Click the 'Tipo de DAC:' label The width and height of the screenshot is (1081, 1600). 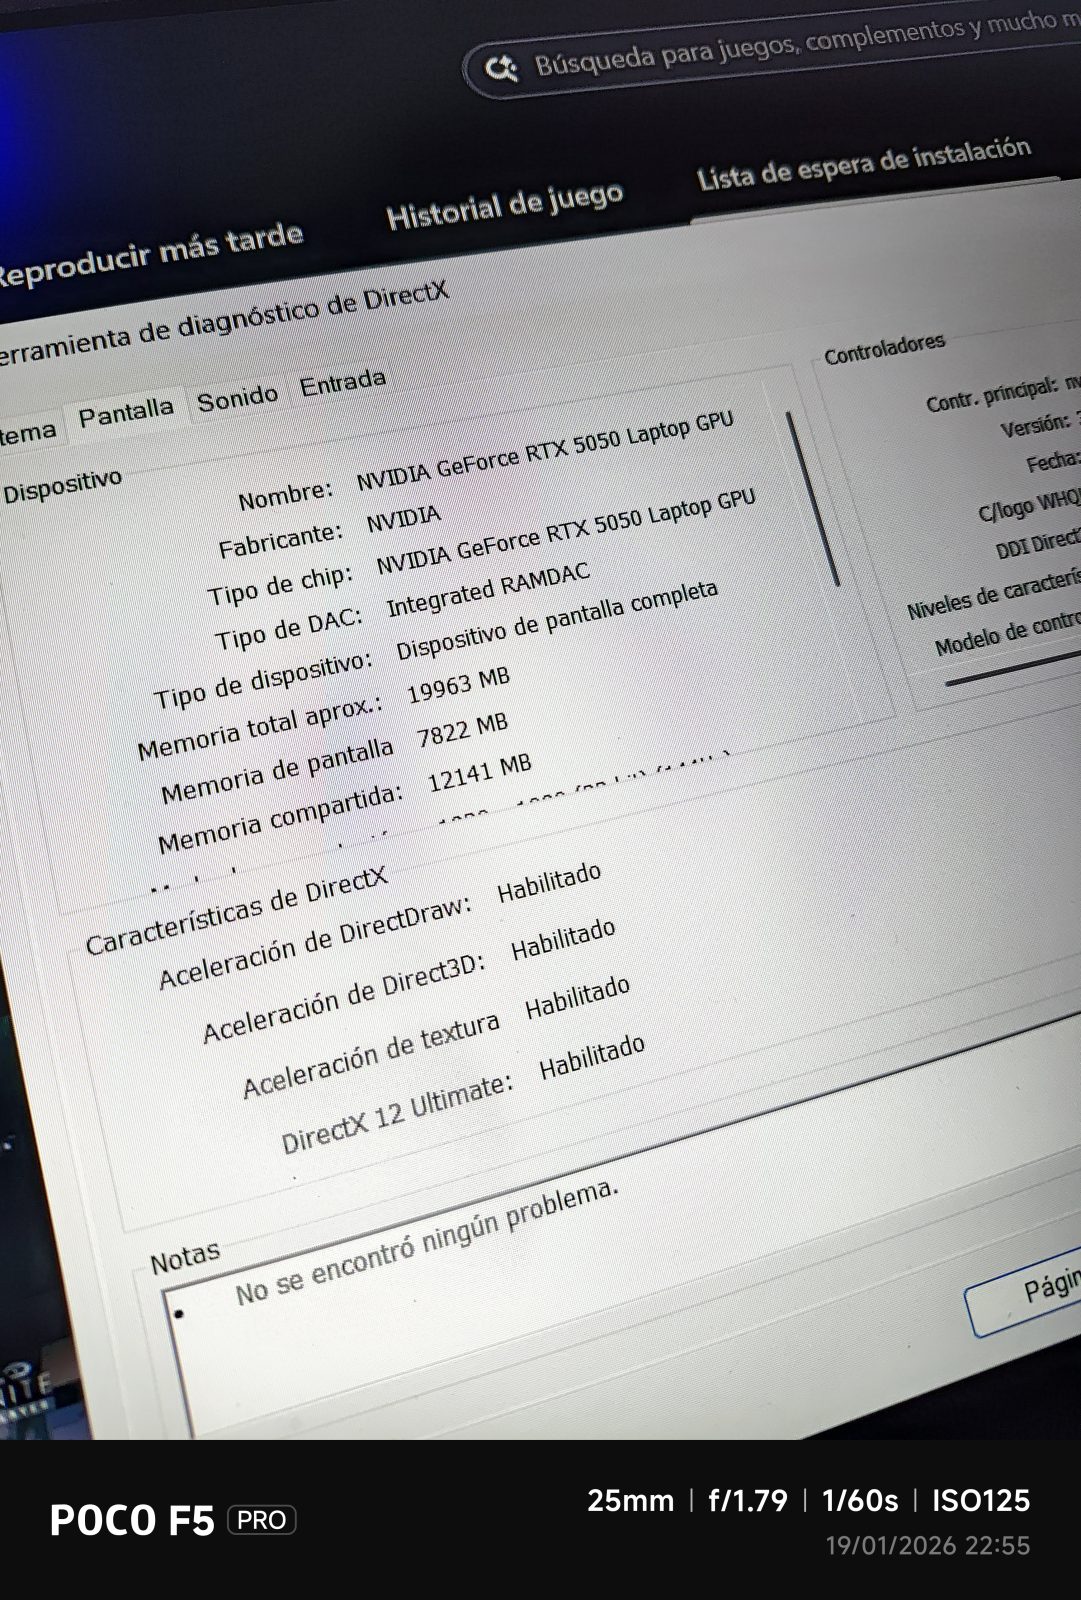(289, 627)
